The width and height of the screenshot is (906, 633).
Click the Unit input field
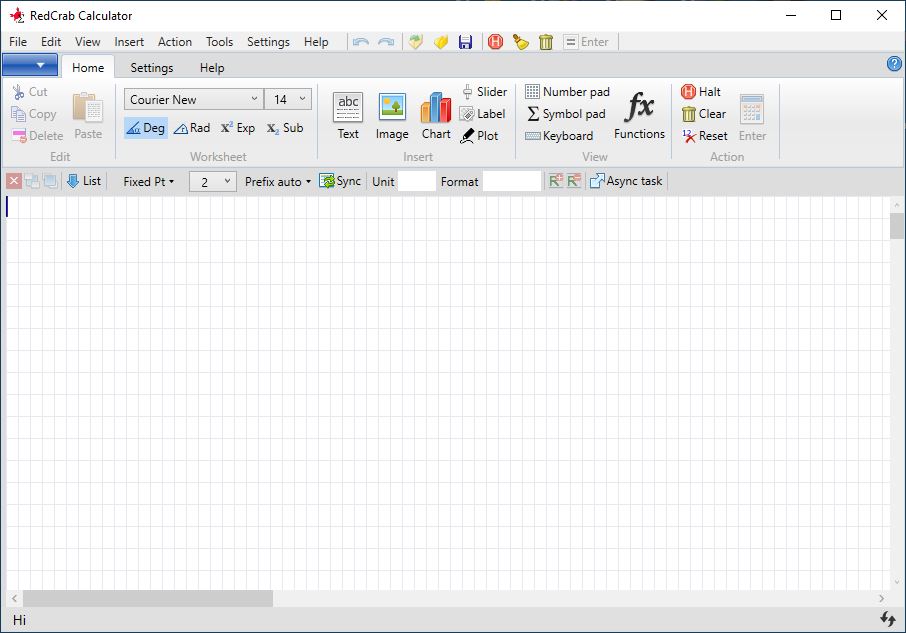[x=417, y=181]
